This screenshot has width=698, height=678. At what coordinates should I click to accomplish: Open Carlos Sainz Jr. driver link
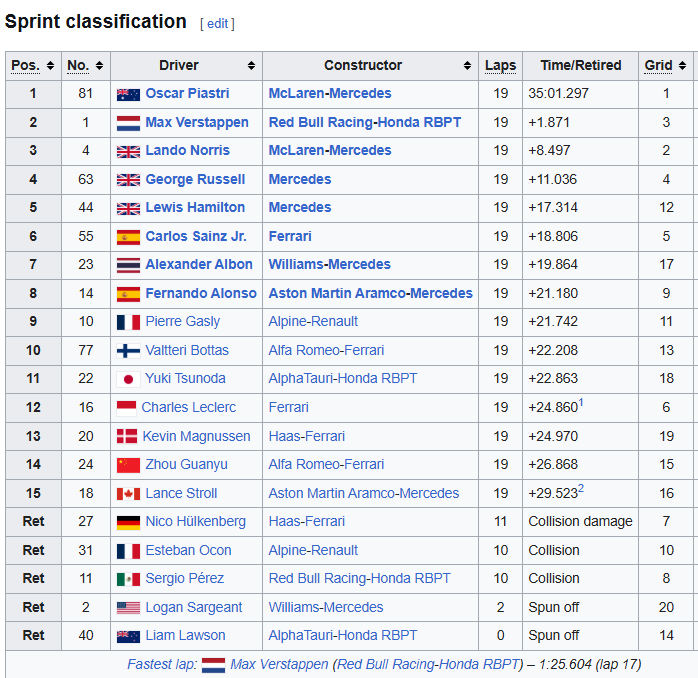pos(196,236)
